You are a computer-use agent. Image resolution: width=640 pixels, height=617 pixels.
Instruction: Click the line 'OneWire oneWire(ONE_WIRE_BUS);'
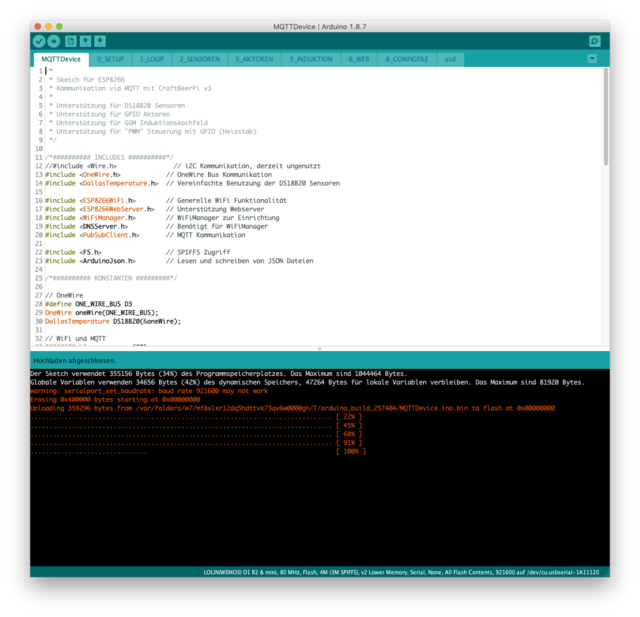[x=102, y=313]
